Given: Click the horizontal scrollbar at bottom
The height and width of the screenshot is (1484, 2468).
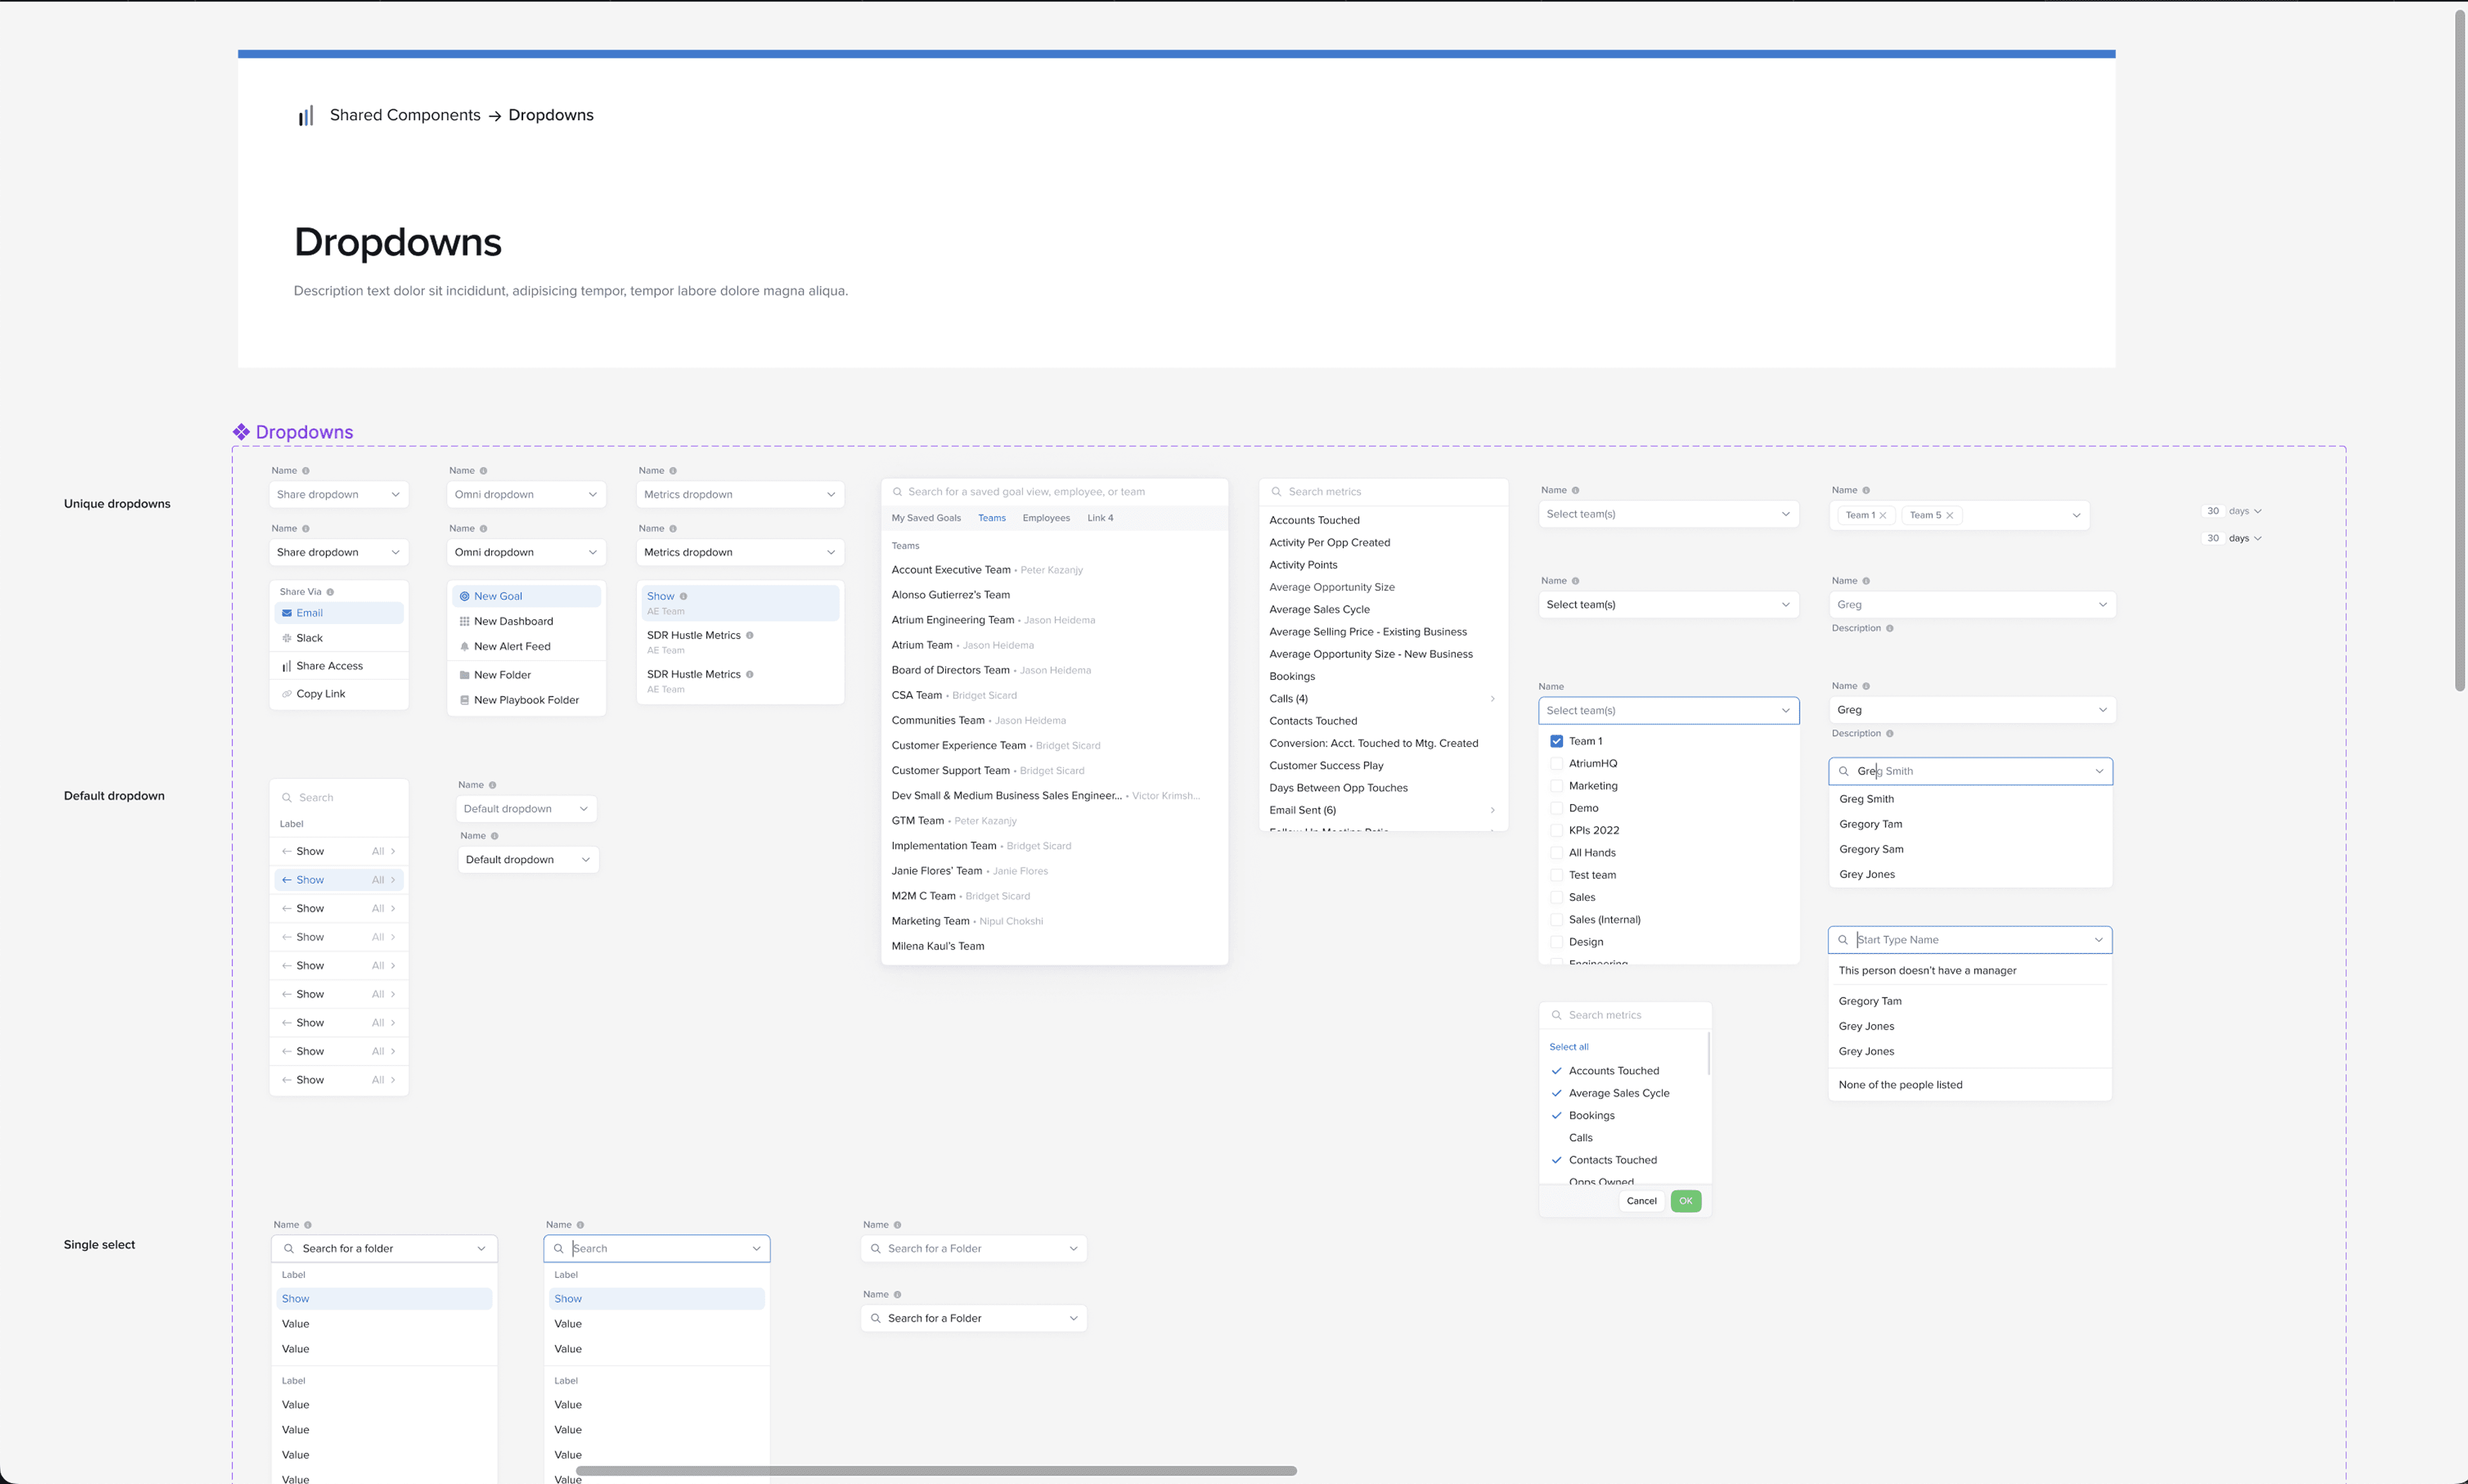Looking at the screenshot, I should pyautogui.click(x=936, y=1471).
